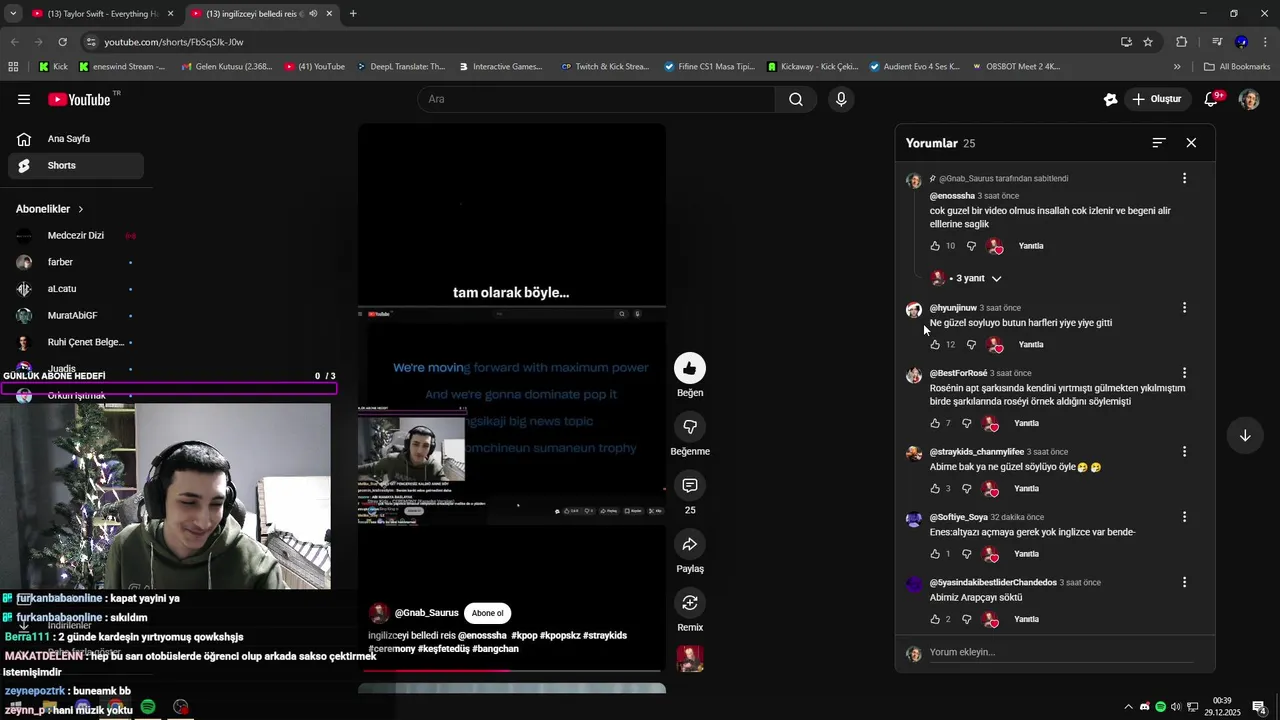Click the search magnifier button

(x=796, y=99)
